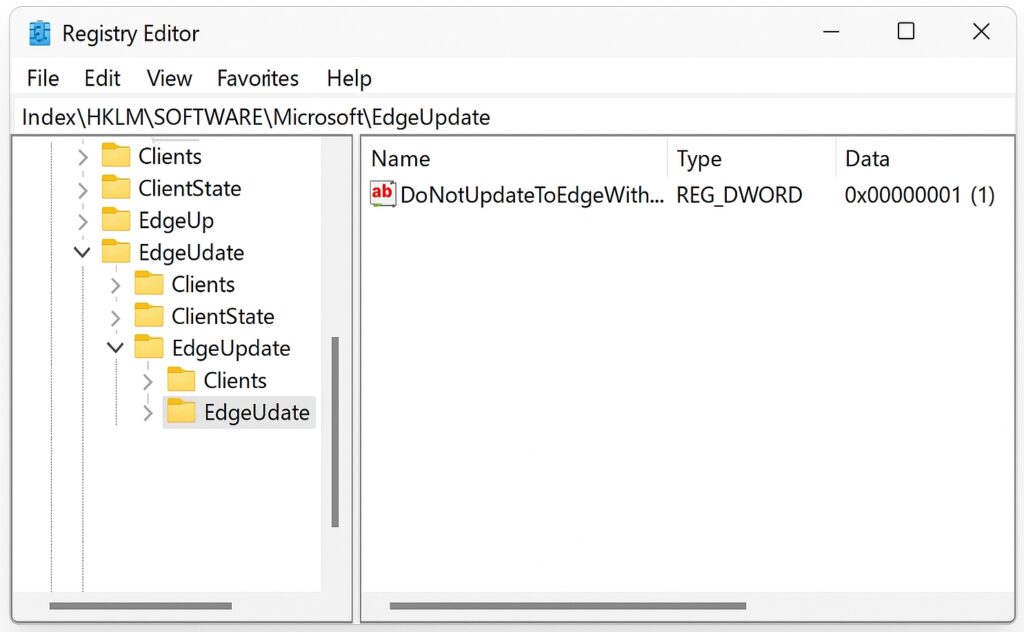Viewport: 1024px width, 632px height.
Task: Expand the EdgeUp key chevron
Action: tap(82, 220)
